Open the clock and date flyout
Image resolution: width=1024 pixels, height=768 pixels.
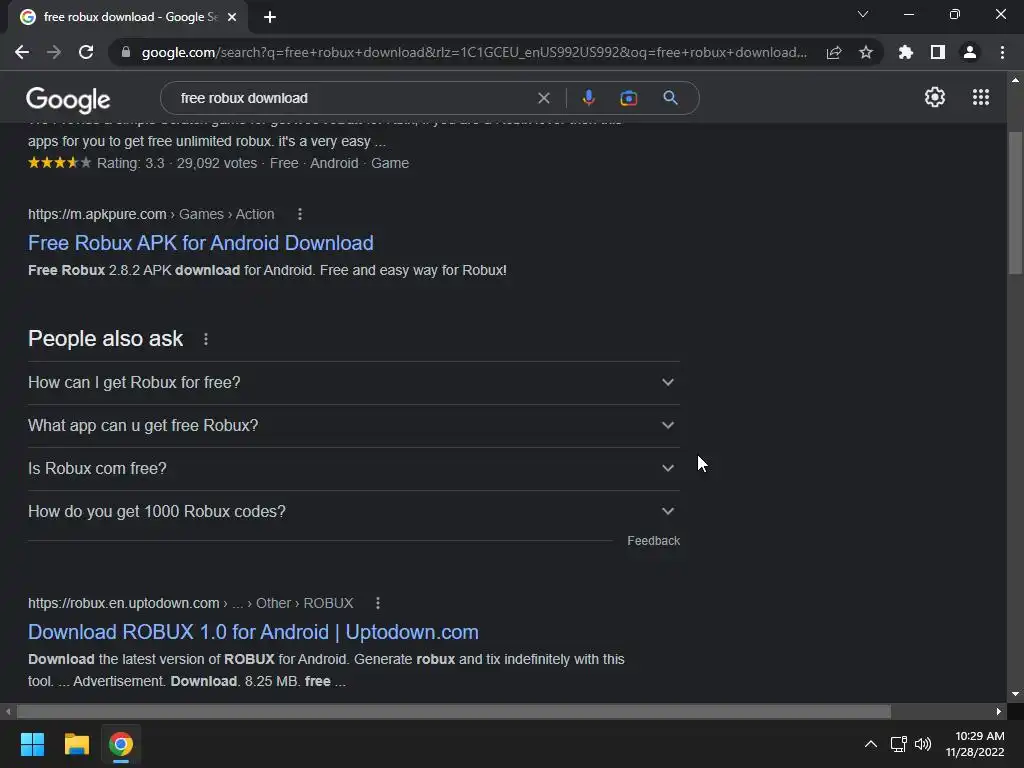[x=975, y=744]
